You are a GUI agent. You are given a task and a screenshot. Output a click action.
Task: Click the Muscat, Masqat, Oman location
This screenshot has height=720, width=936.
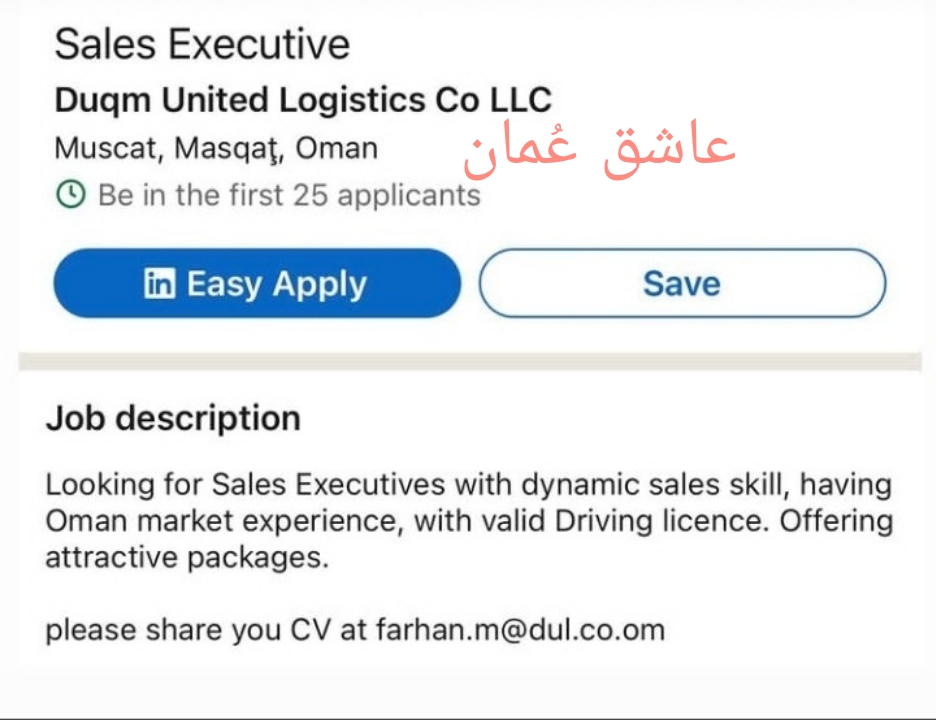[x=216, y=148]
